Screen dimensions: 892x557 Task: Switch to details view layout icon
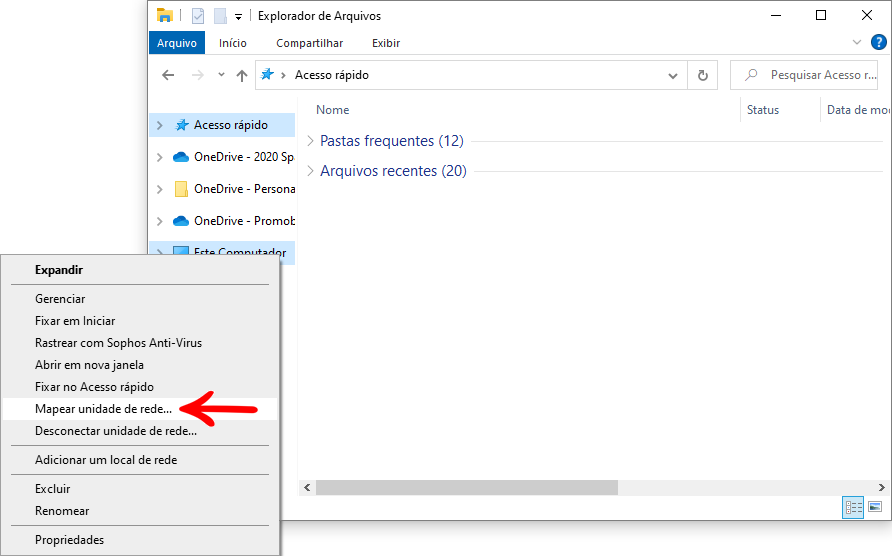coord(853,507)
